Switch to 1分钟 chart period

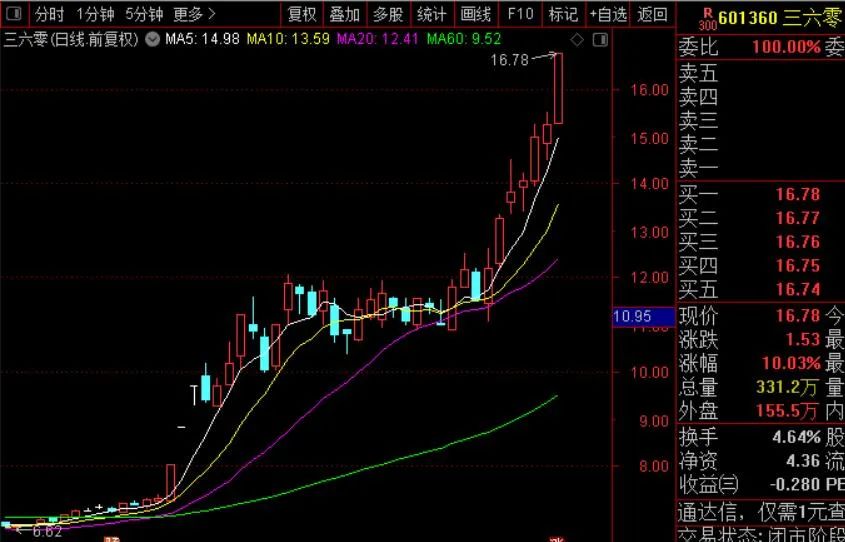(x=95, y=14)
